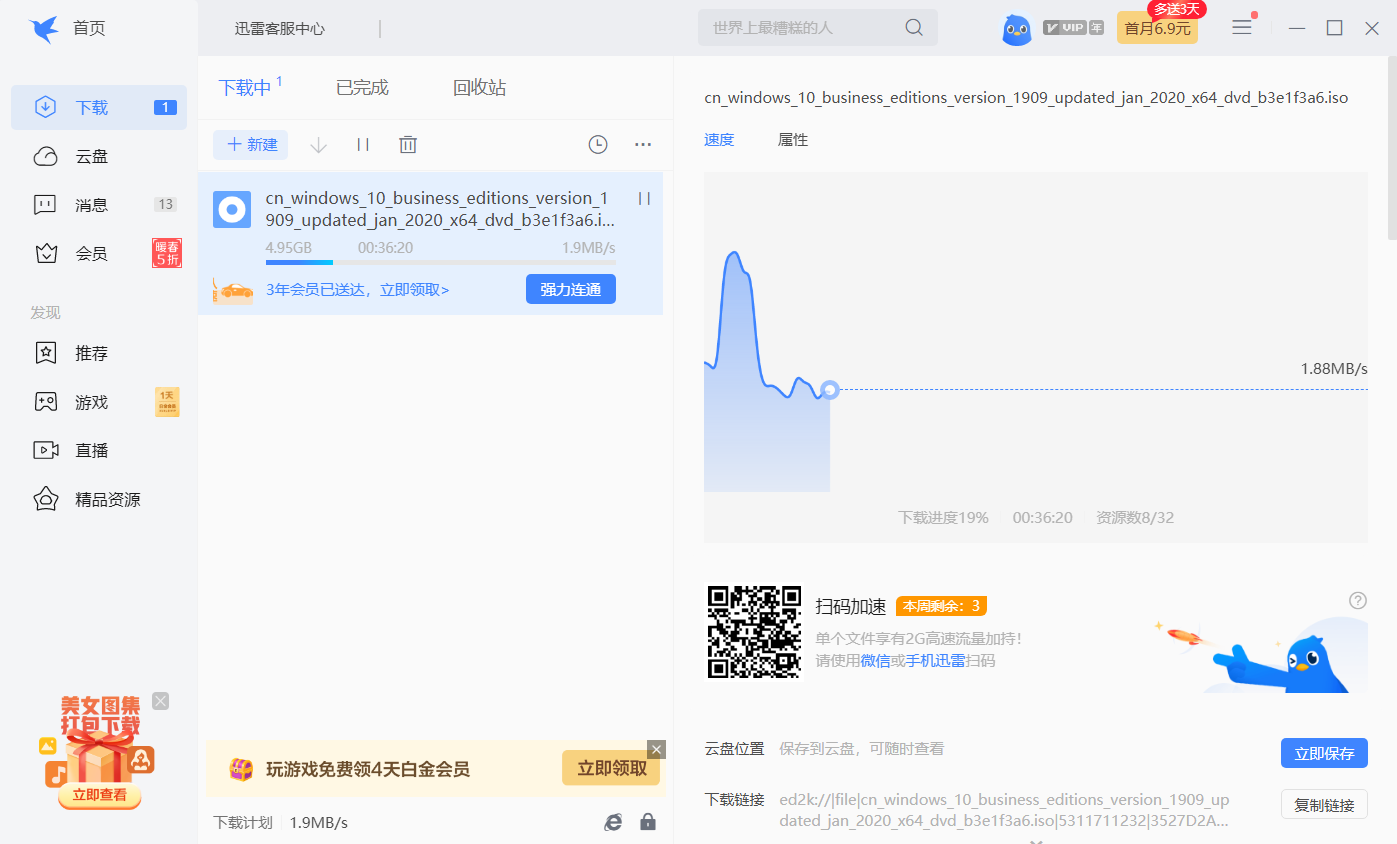Delete task using the trash icon
This screenshot has width=1397, height=844.
408,145
